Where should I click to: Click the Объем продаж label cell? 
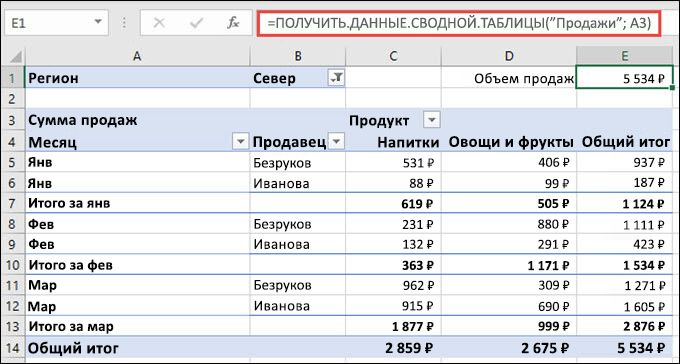[x=509, y=78]
